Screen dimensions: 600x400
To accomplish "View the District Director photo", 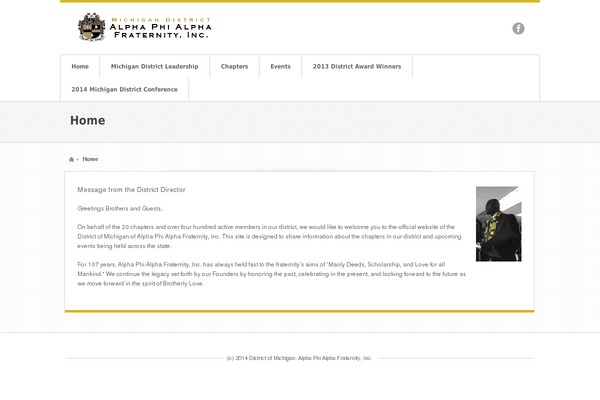I will point(499,224).
